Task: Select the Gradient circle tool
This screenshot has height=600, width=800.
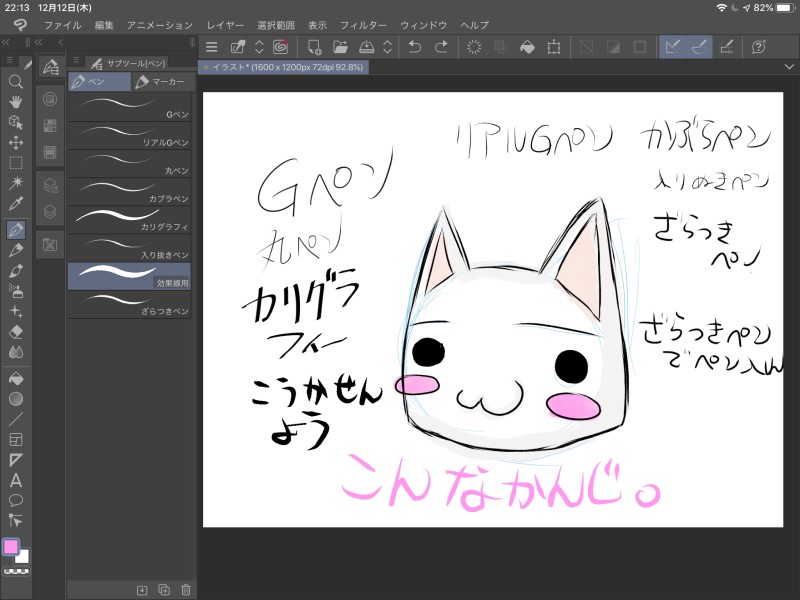Action: (x=16, y=399)
